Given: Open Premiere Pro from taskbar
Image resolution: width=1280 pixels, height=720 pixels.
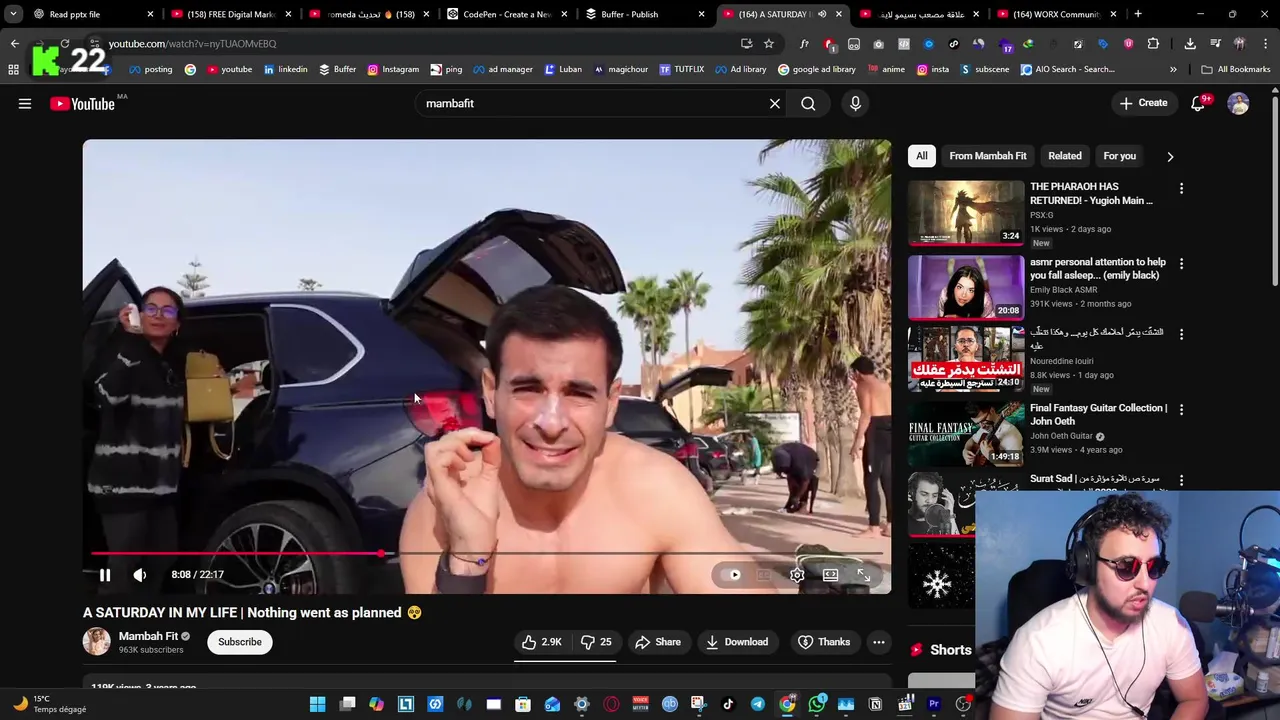Looking at the screenshot, I should tap(934, 704).
